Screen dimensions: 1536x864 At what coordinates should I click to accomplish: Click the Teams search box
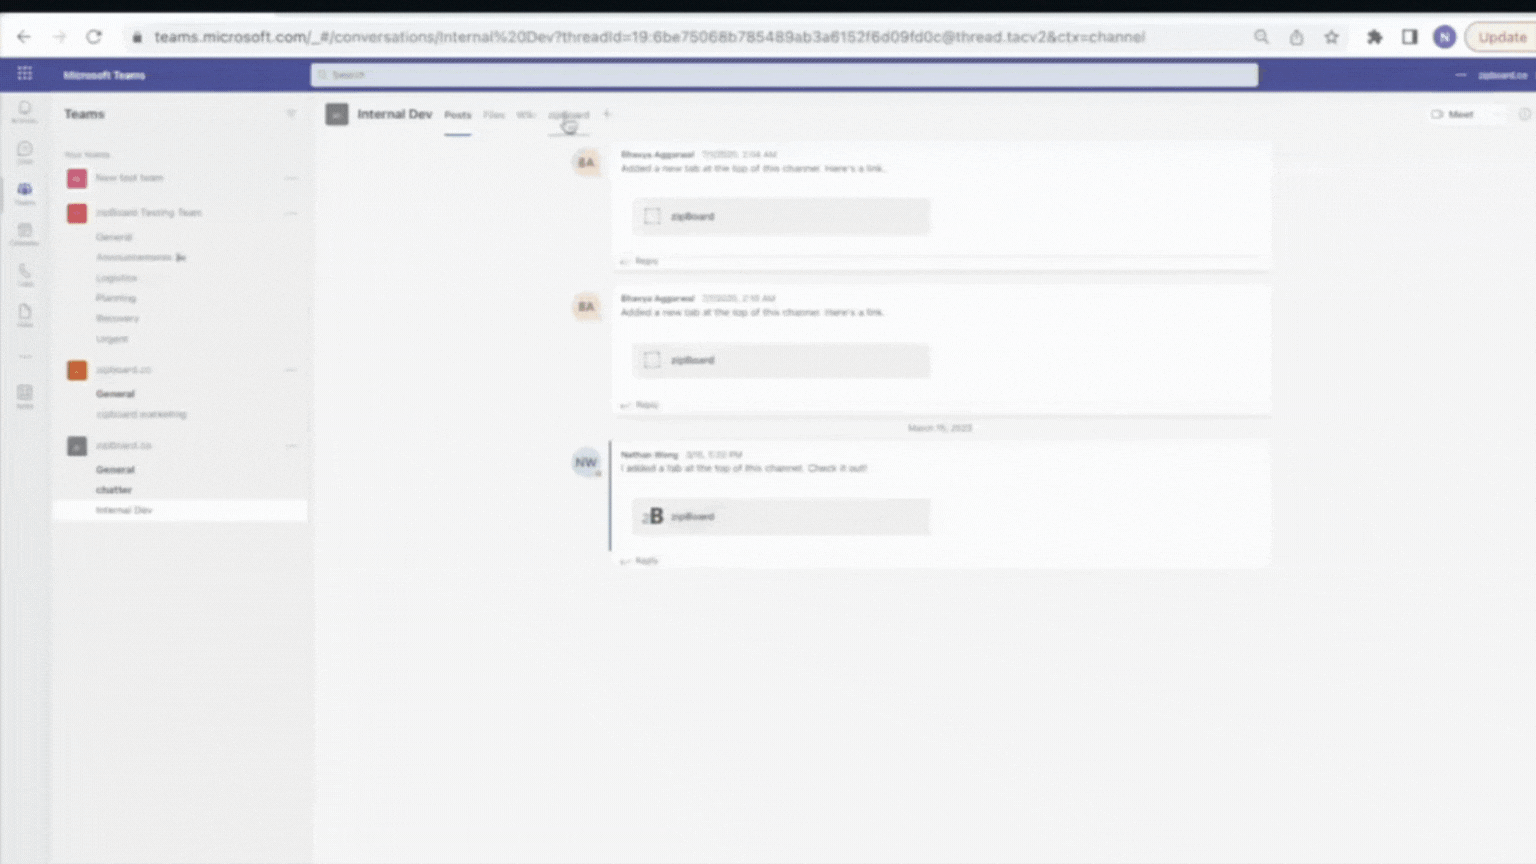(784, 75)
